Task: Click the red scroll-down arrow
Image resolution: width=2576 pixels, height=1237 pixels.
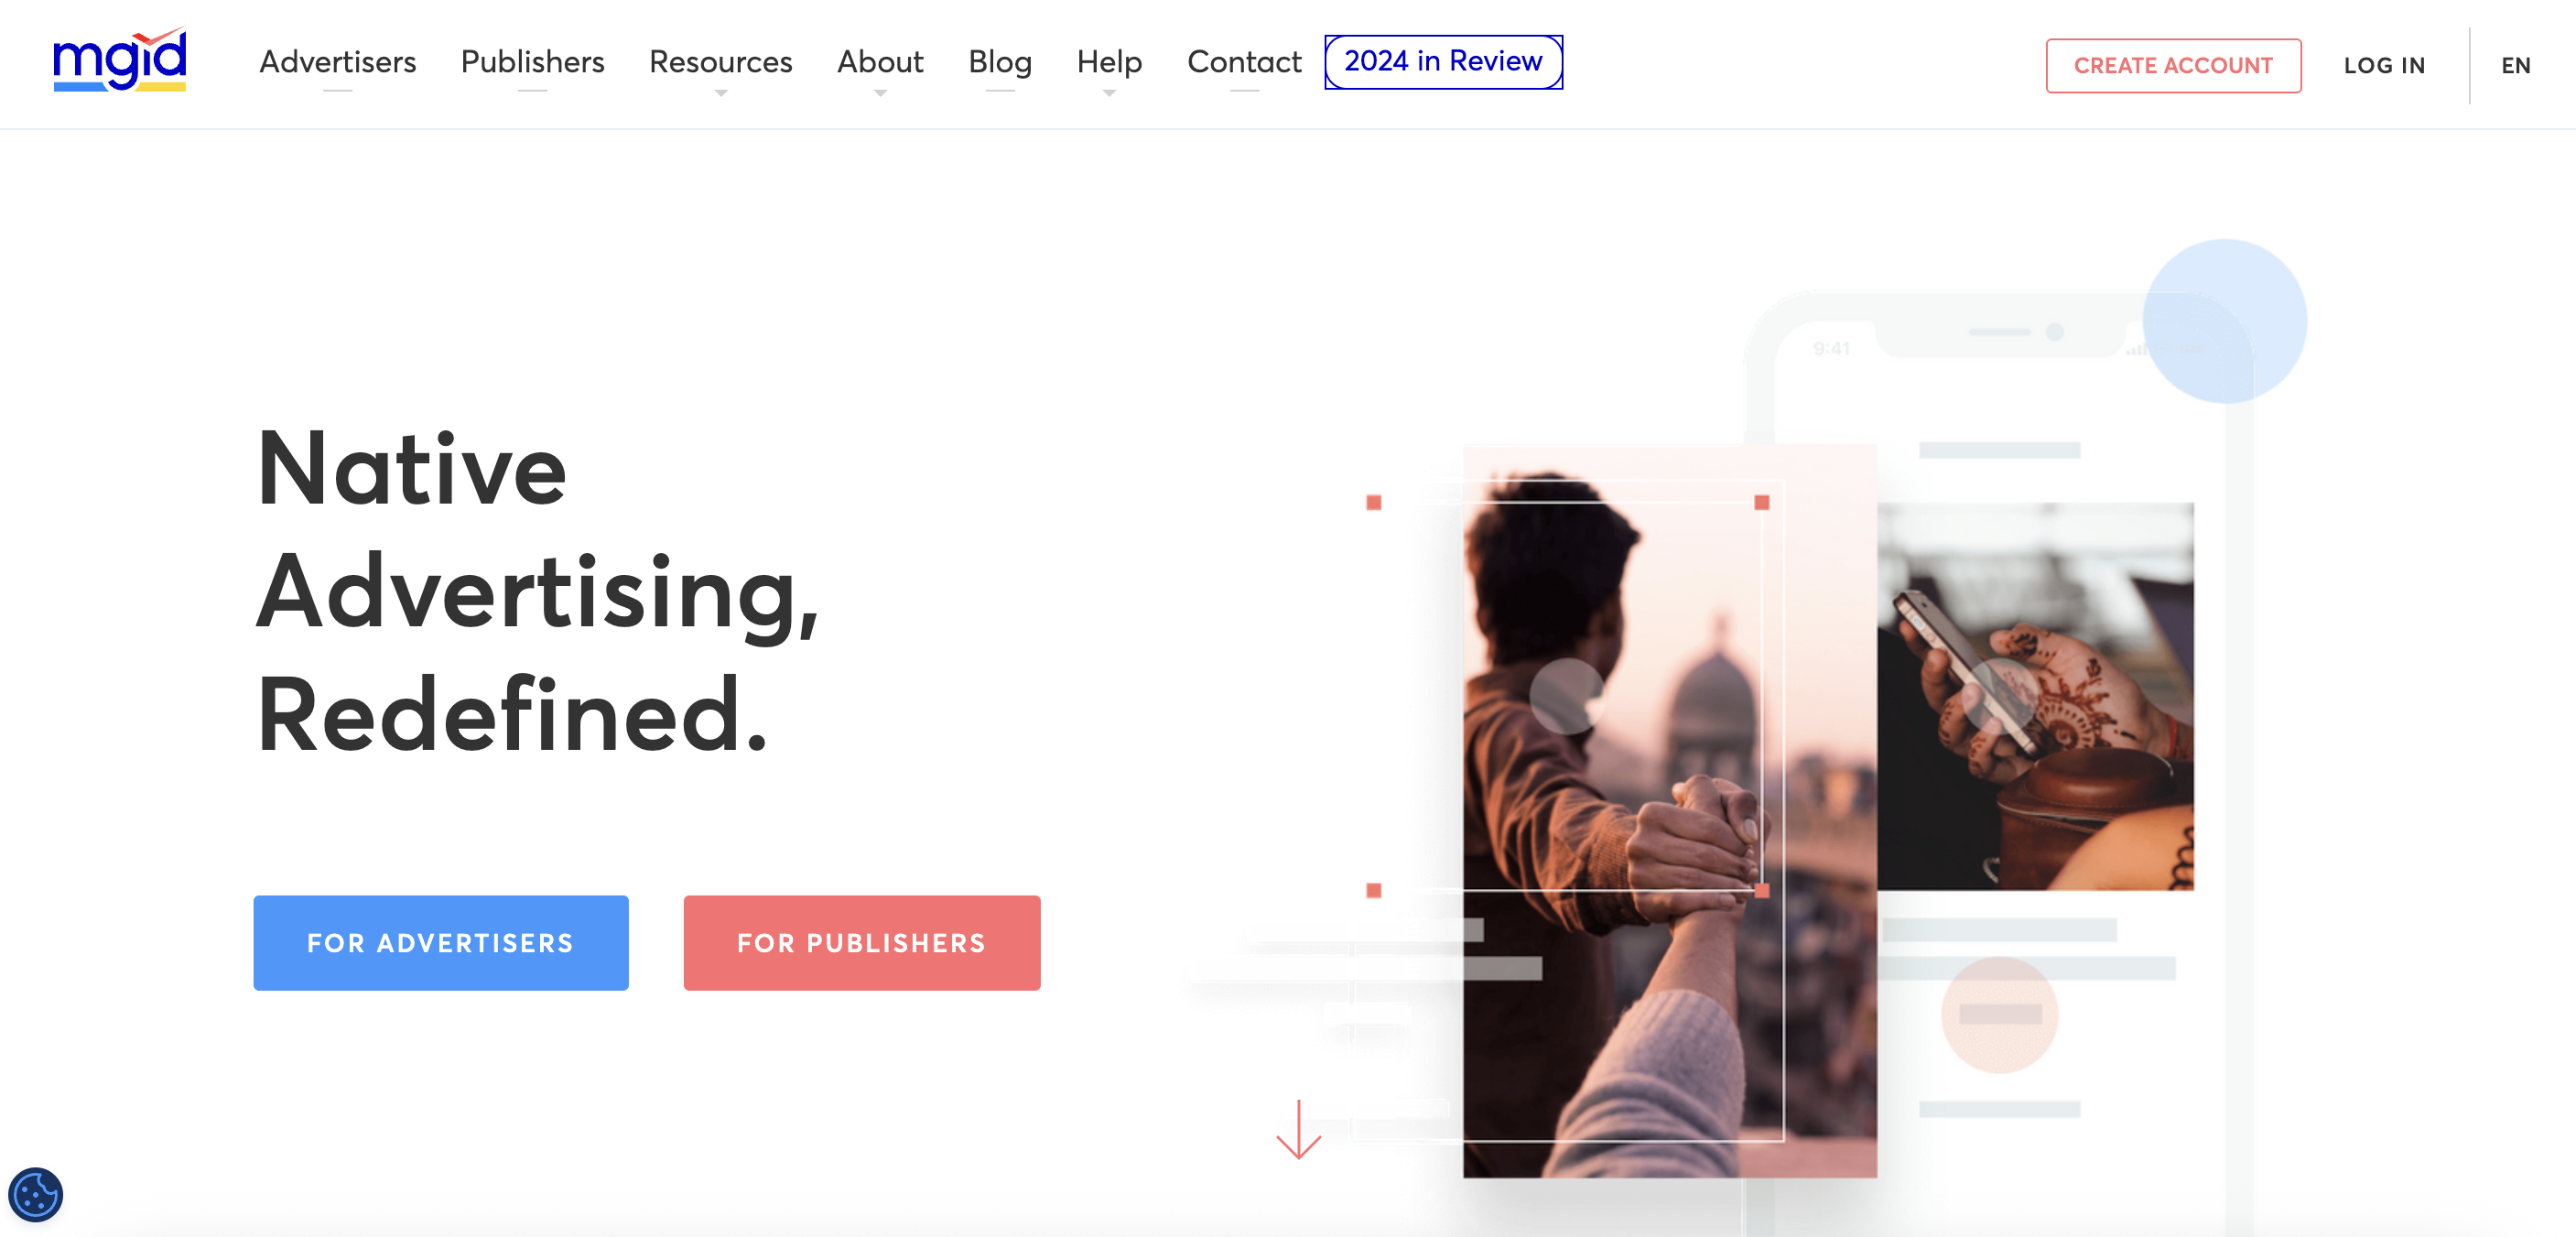Action: point(1299,1130)
